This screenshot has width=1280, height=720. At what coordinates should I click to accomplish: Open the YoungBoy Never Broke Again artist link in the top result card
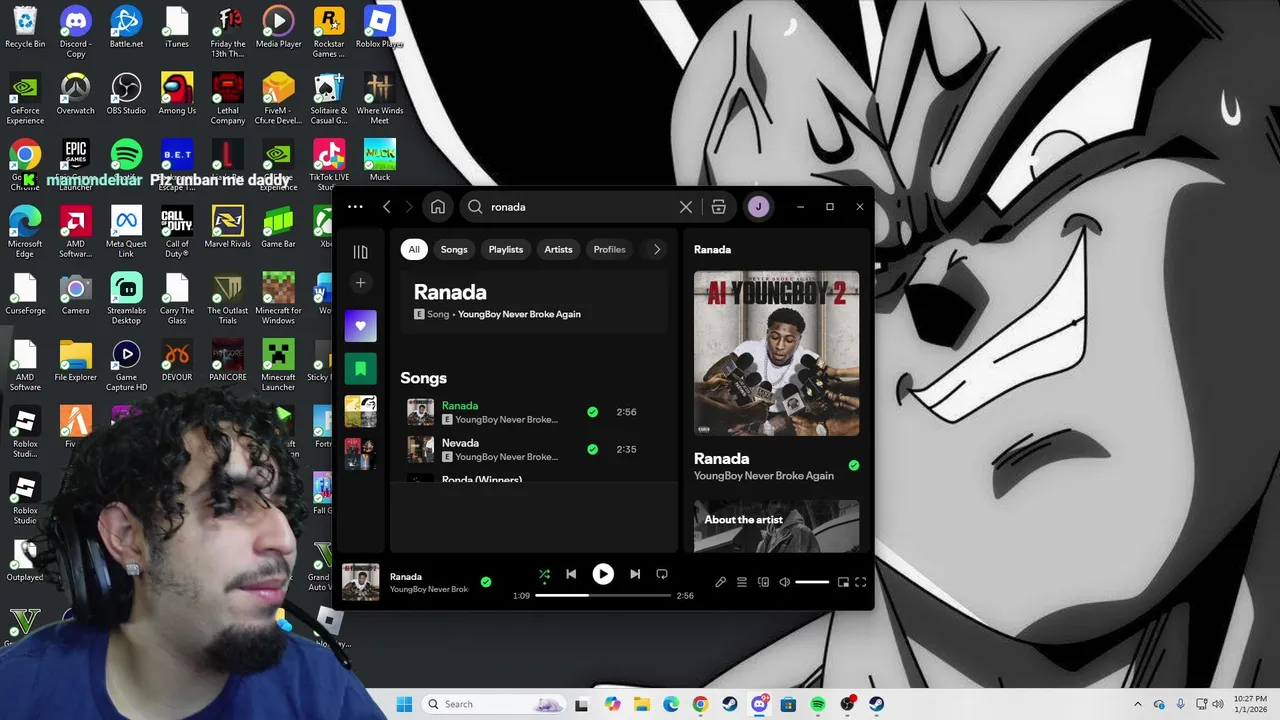pyautogui.click(x=519, y=314)
